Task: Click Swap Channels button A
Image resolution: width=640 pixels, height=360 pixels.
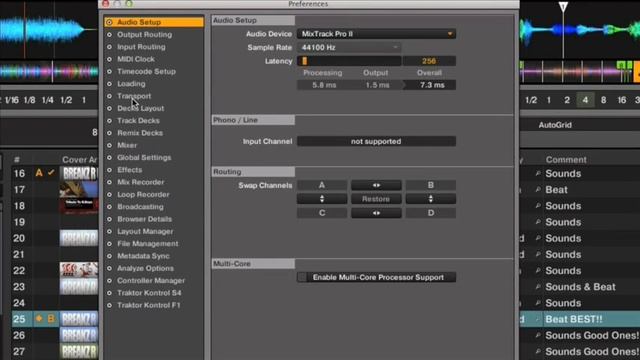Action: [322, 185]
